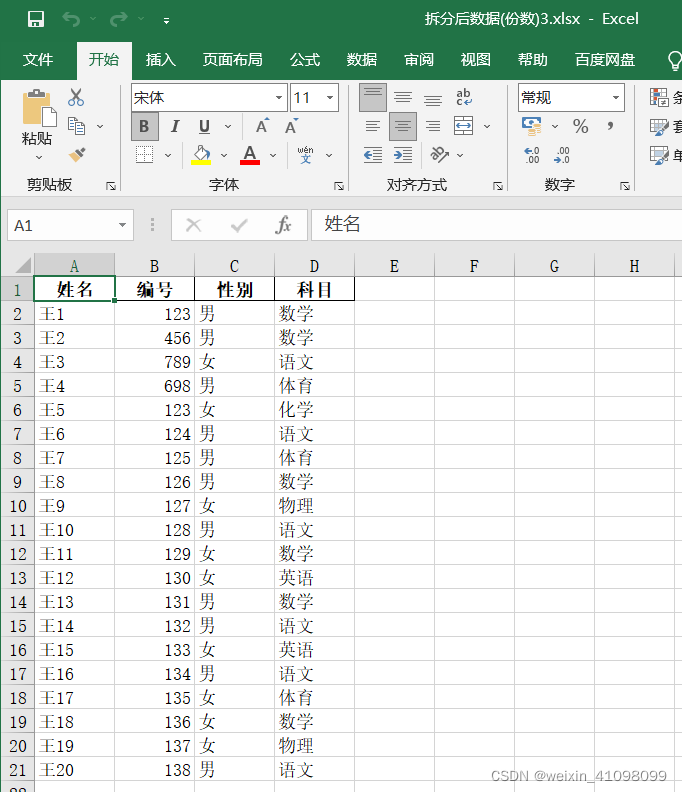Toggle Align Left button

tap(373, 126)
